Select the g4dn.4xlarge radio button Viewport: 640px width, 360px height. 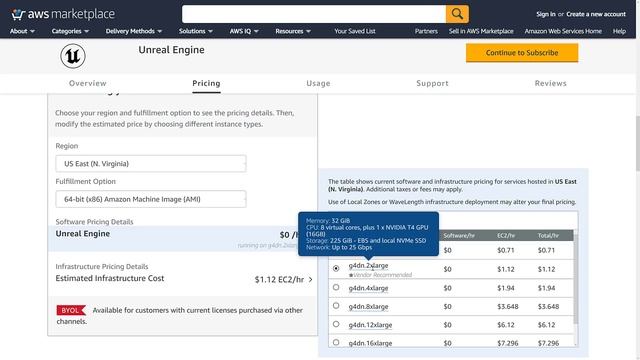click(x=336, y=287)
